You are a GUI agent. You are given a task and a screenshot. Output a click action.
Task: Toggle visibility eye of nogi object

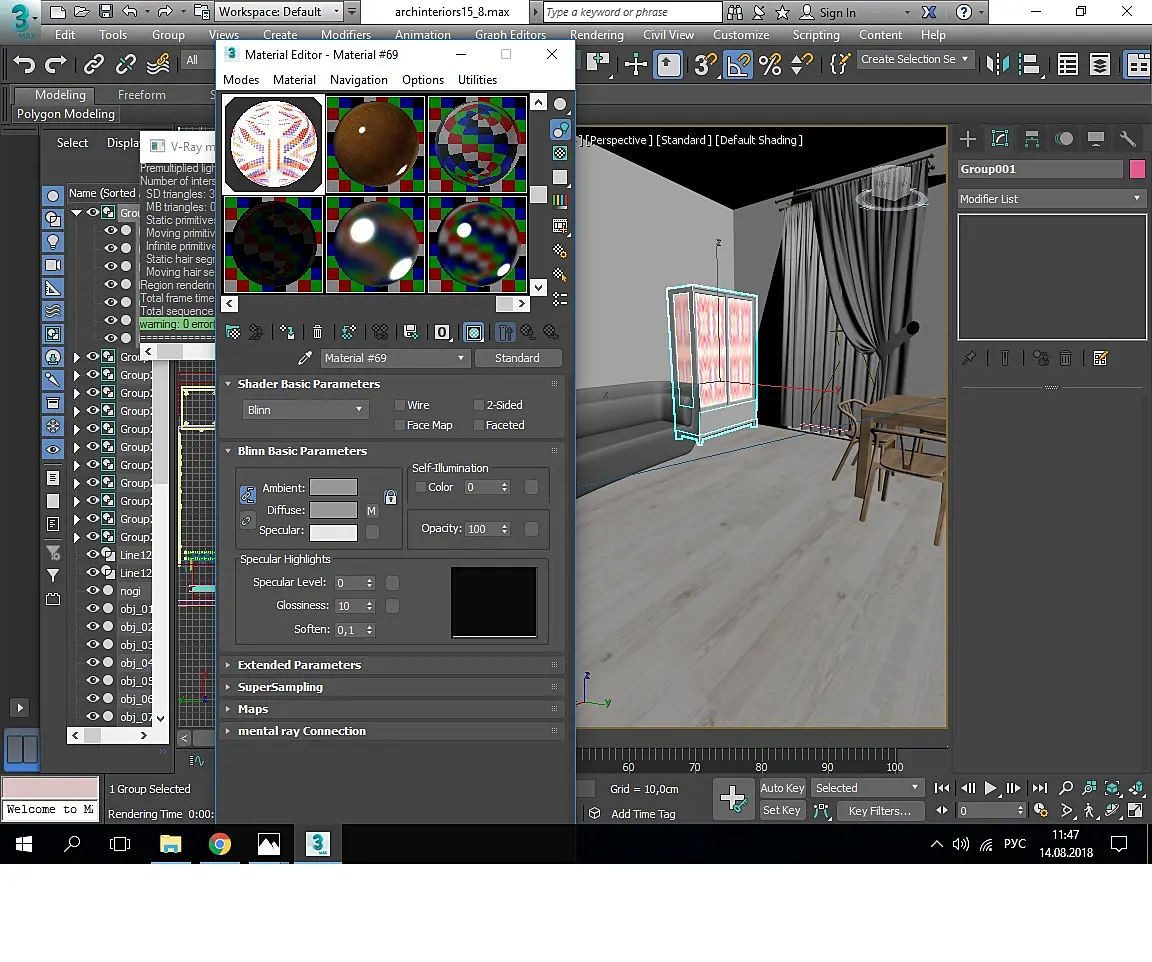pos(93,590)
